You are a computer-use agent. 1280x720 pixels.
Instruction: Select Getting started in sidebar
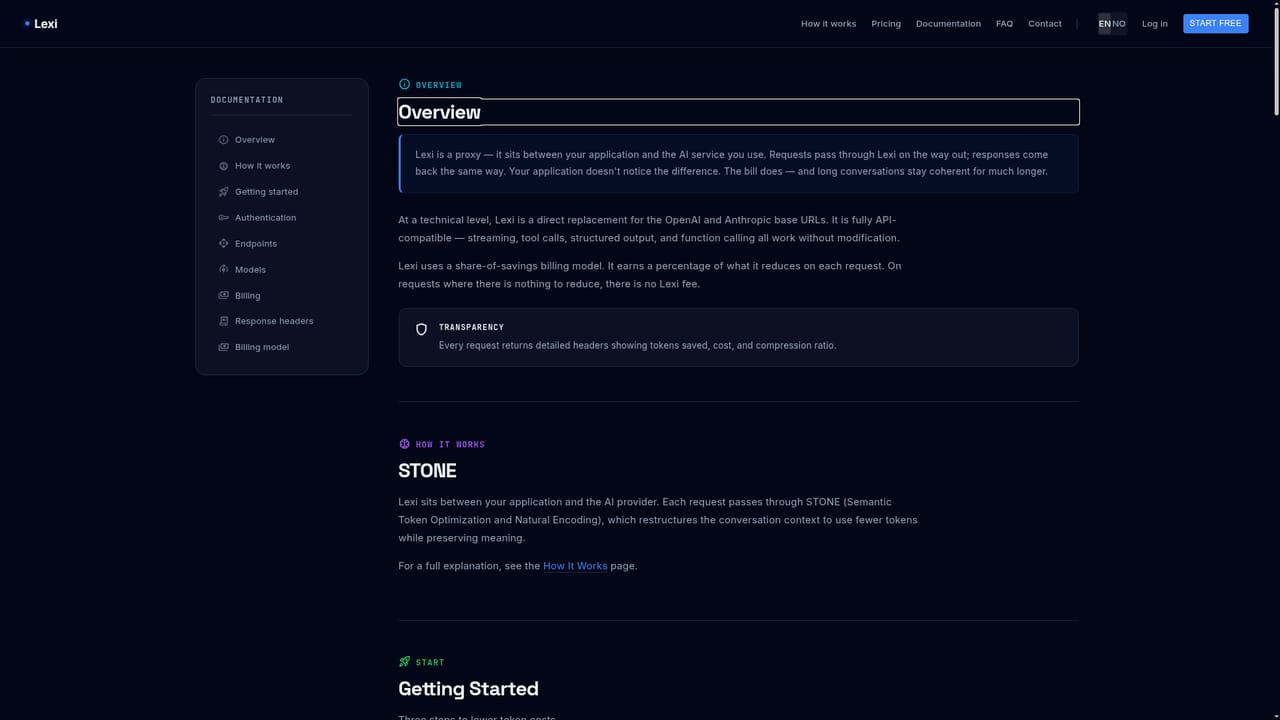(x=282, y=192)
